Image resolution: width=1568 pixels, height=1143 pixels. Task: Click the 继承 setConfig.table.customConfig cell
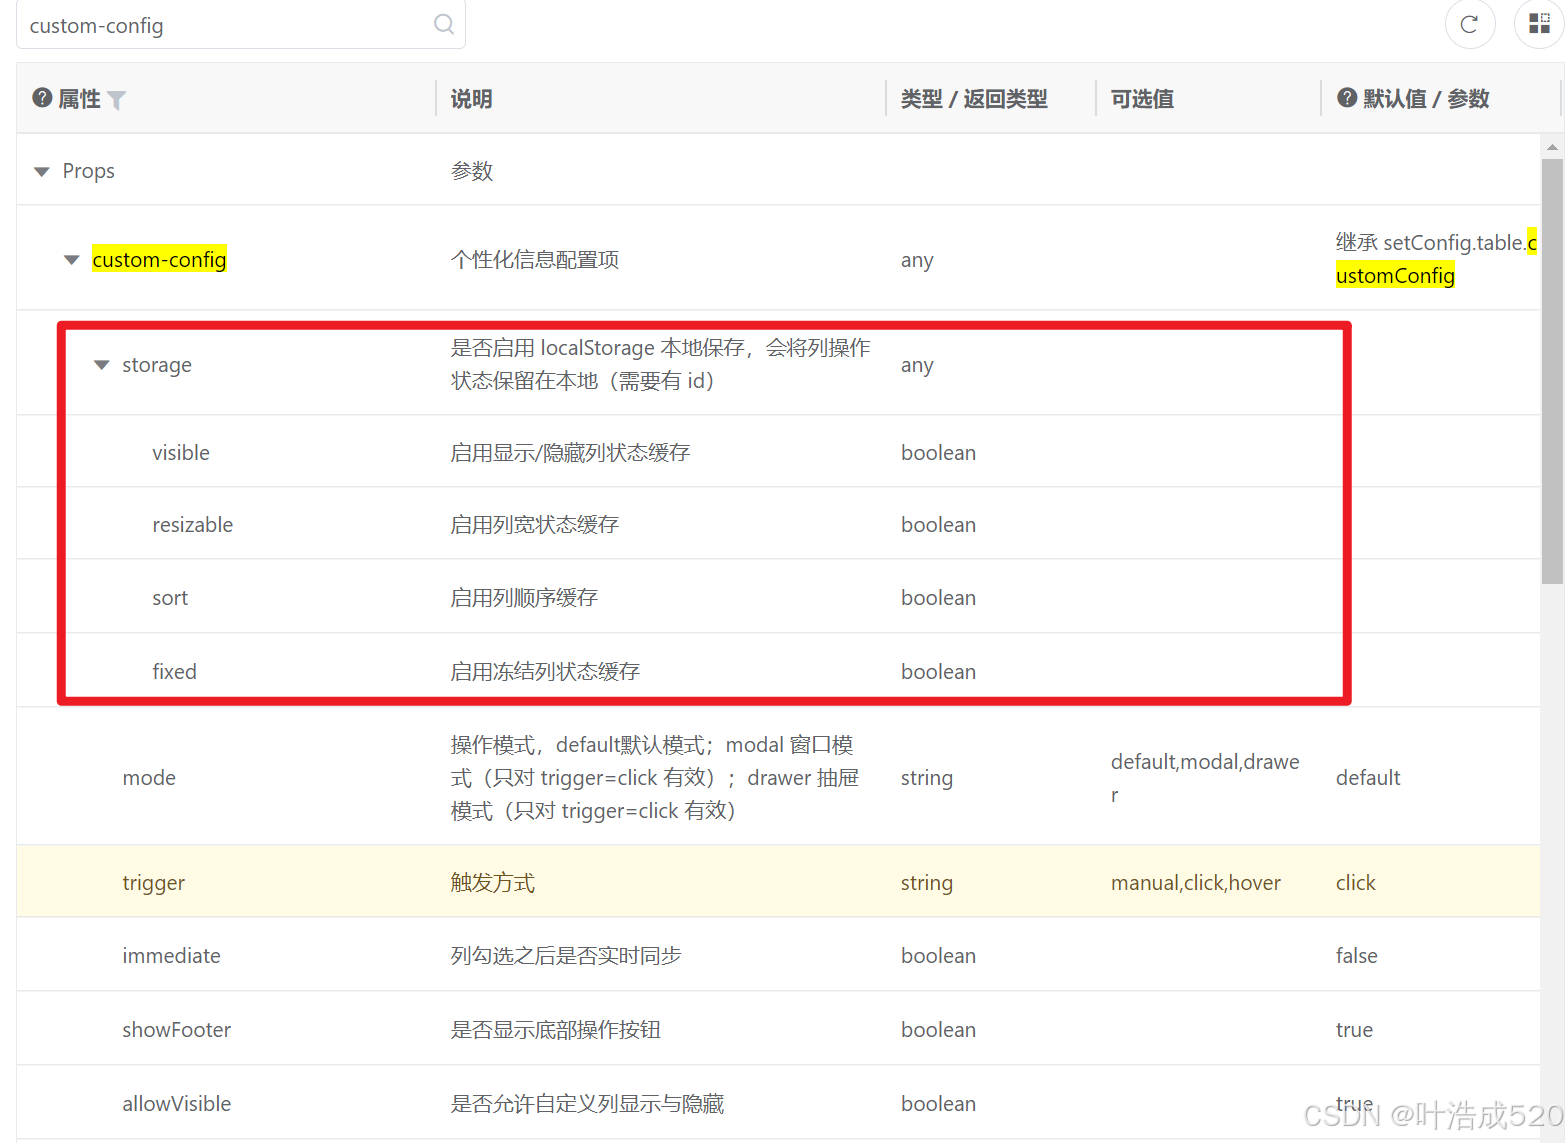[1436, 259]
